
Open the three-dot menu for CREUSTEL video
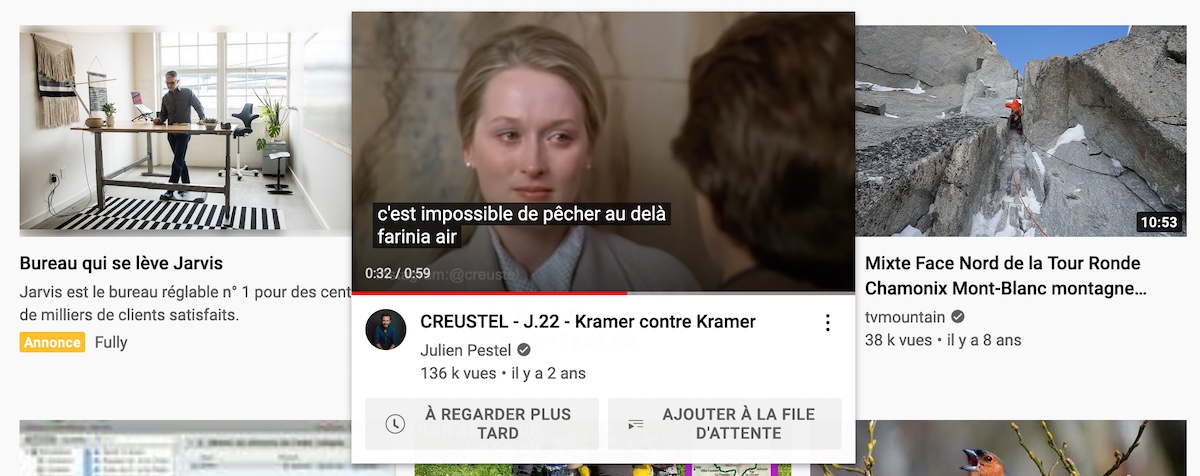(827, 323)
